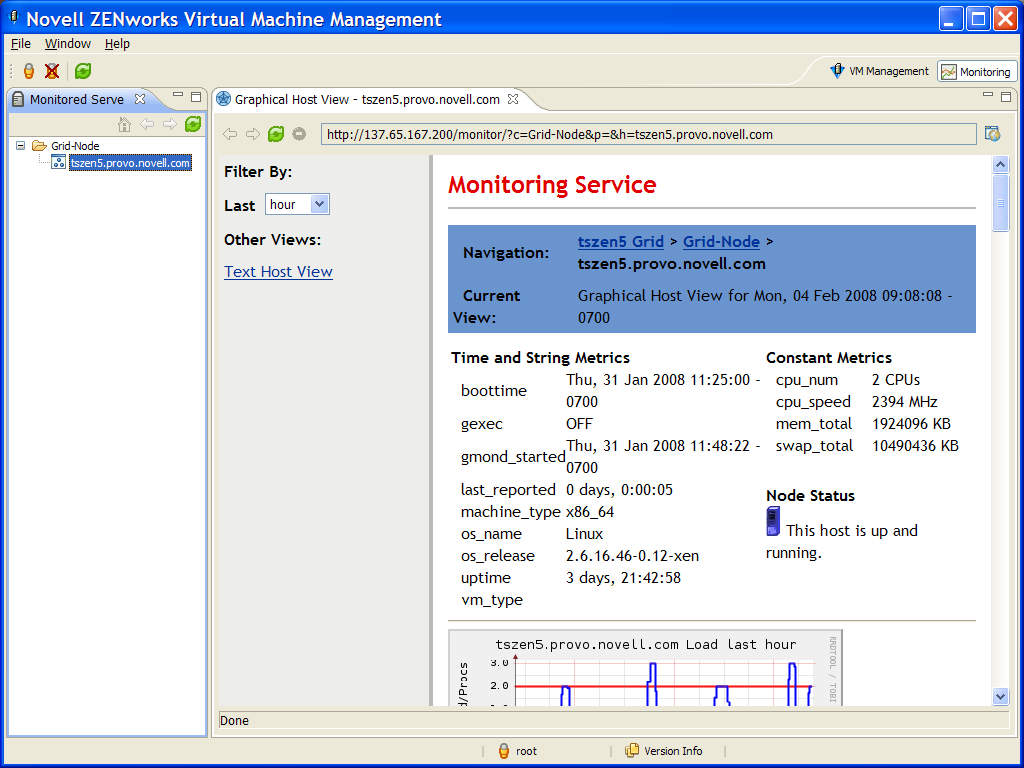Click the crossed-out logout icon in main toolbar
The height and width of the screenshot is (768, 1024).
[52, 71]
